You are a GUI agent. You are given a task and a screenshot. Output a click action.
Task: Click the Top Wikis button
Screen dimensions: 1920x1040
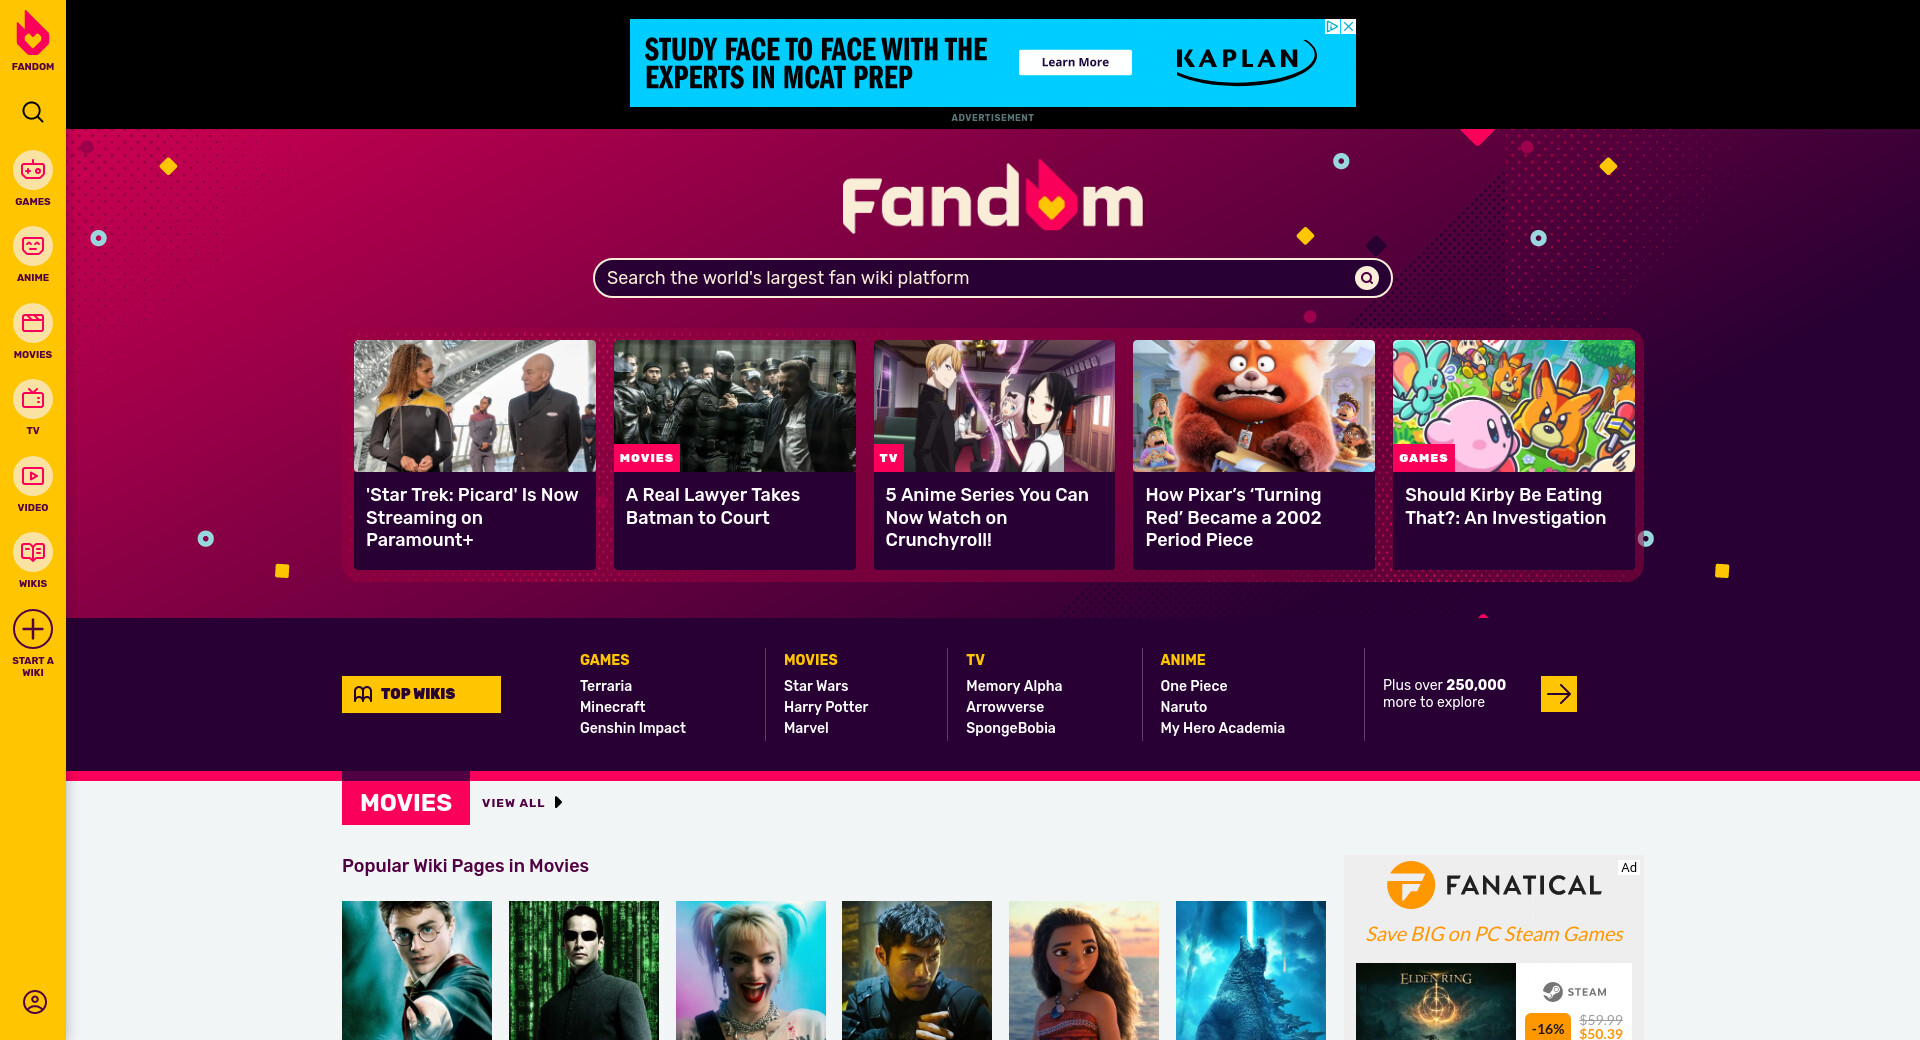(421, 694)
